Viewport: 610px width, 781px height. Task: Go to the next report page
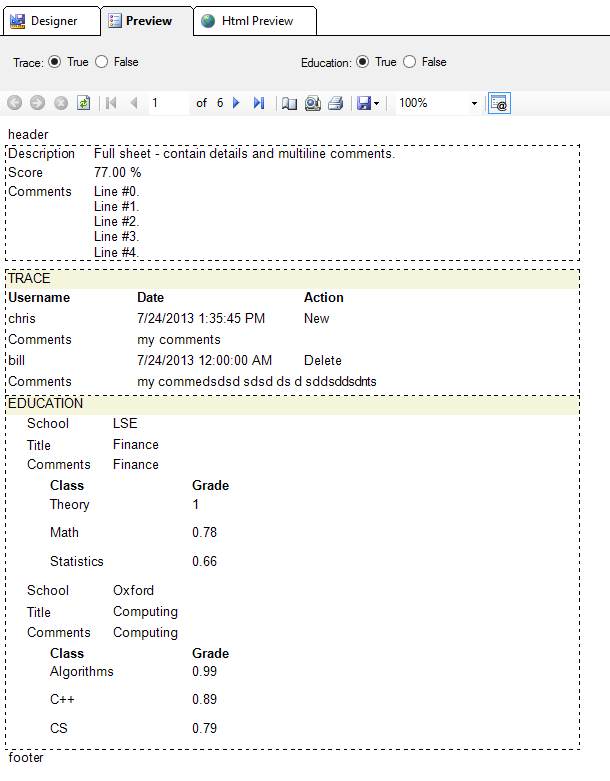(237, 103)
